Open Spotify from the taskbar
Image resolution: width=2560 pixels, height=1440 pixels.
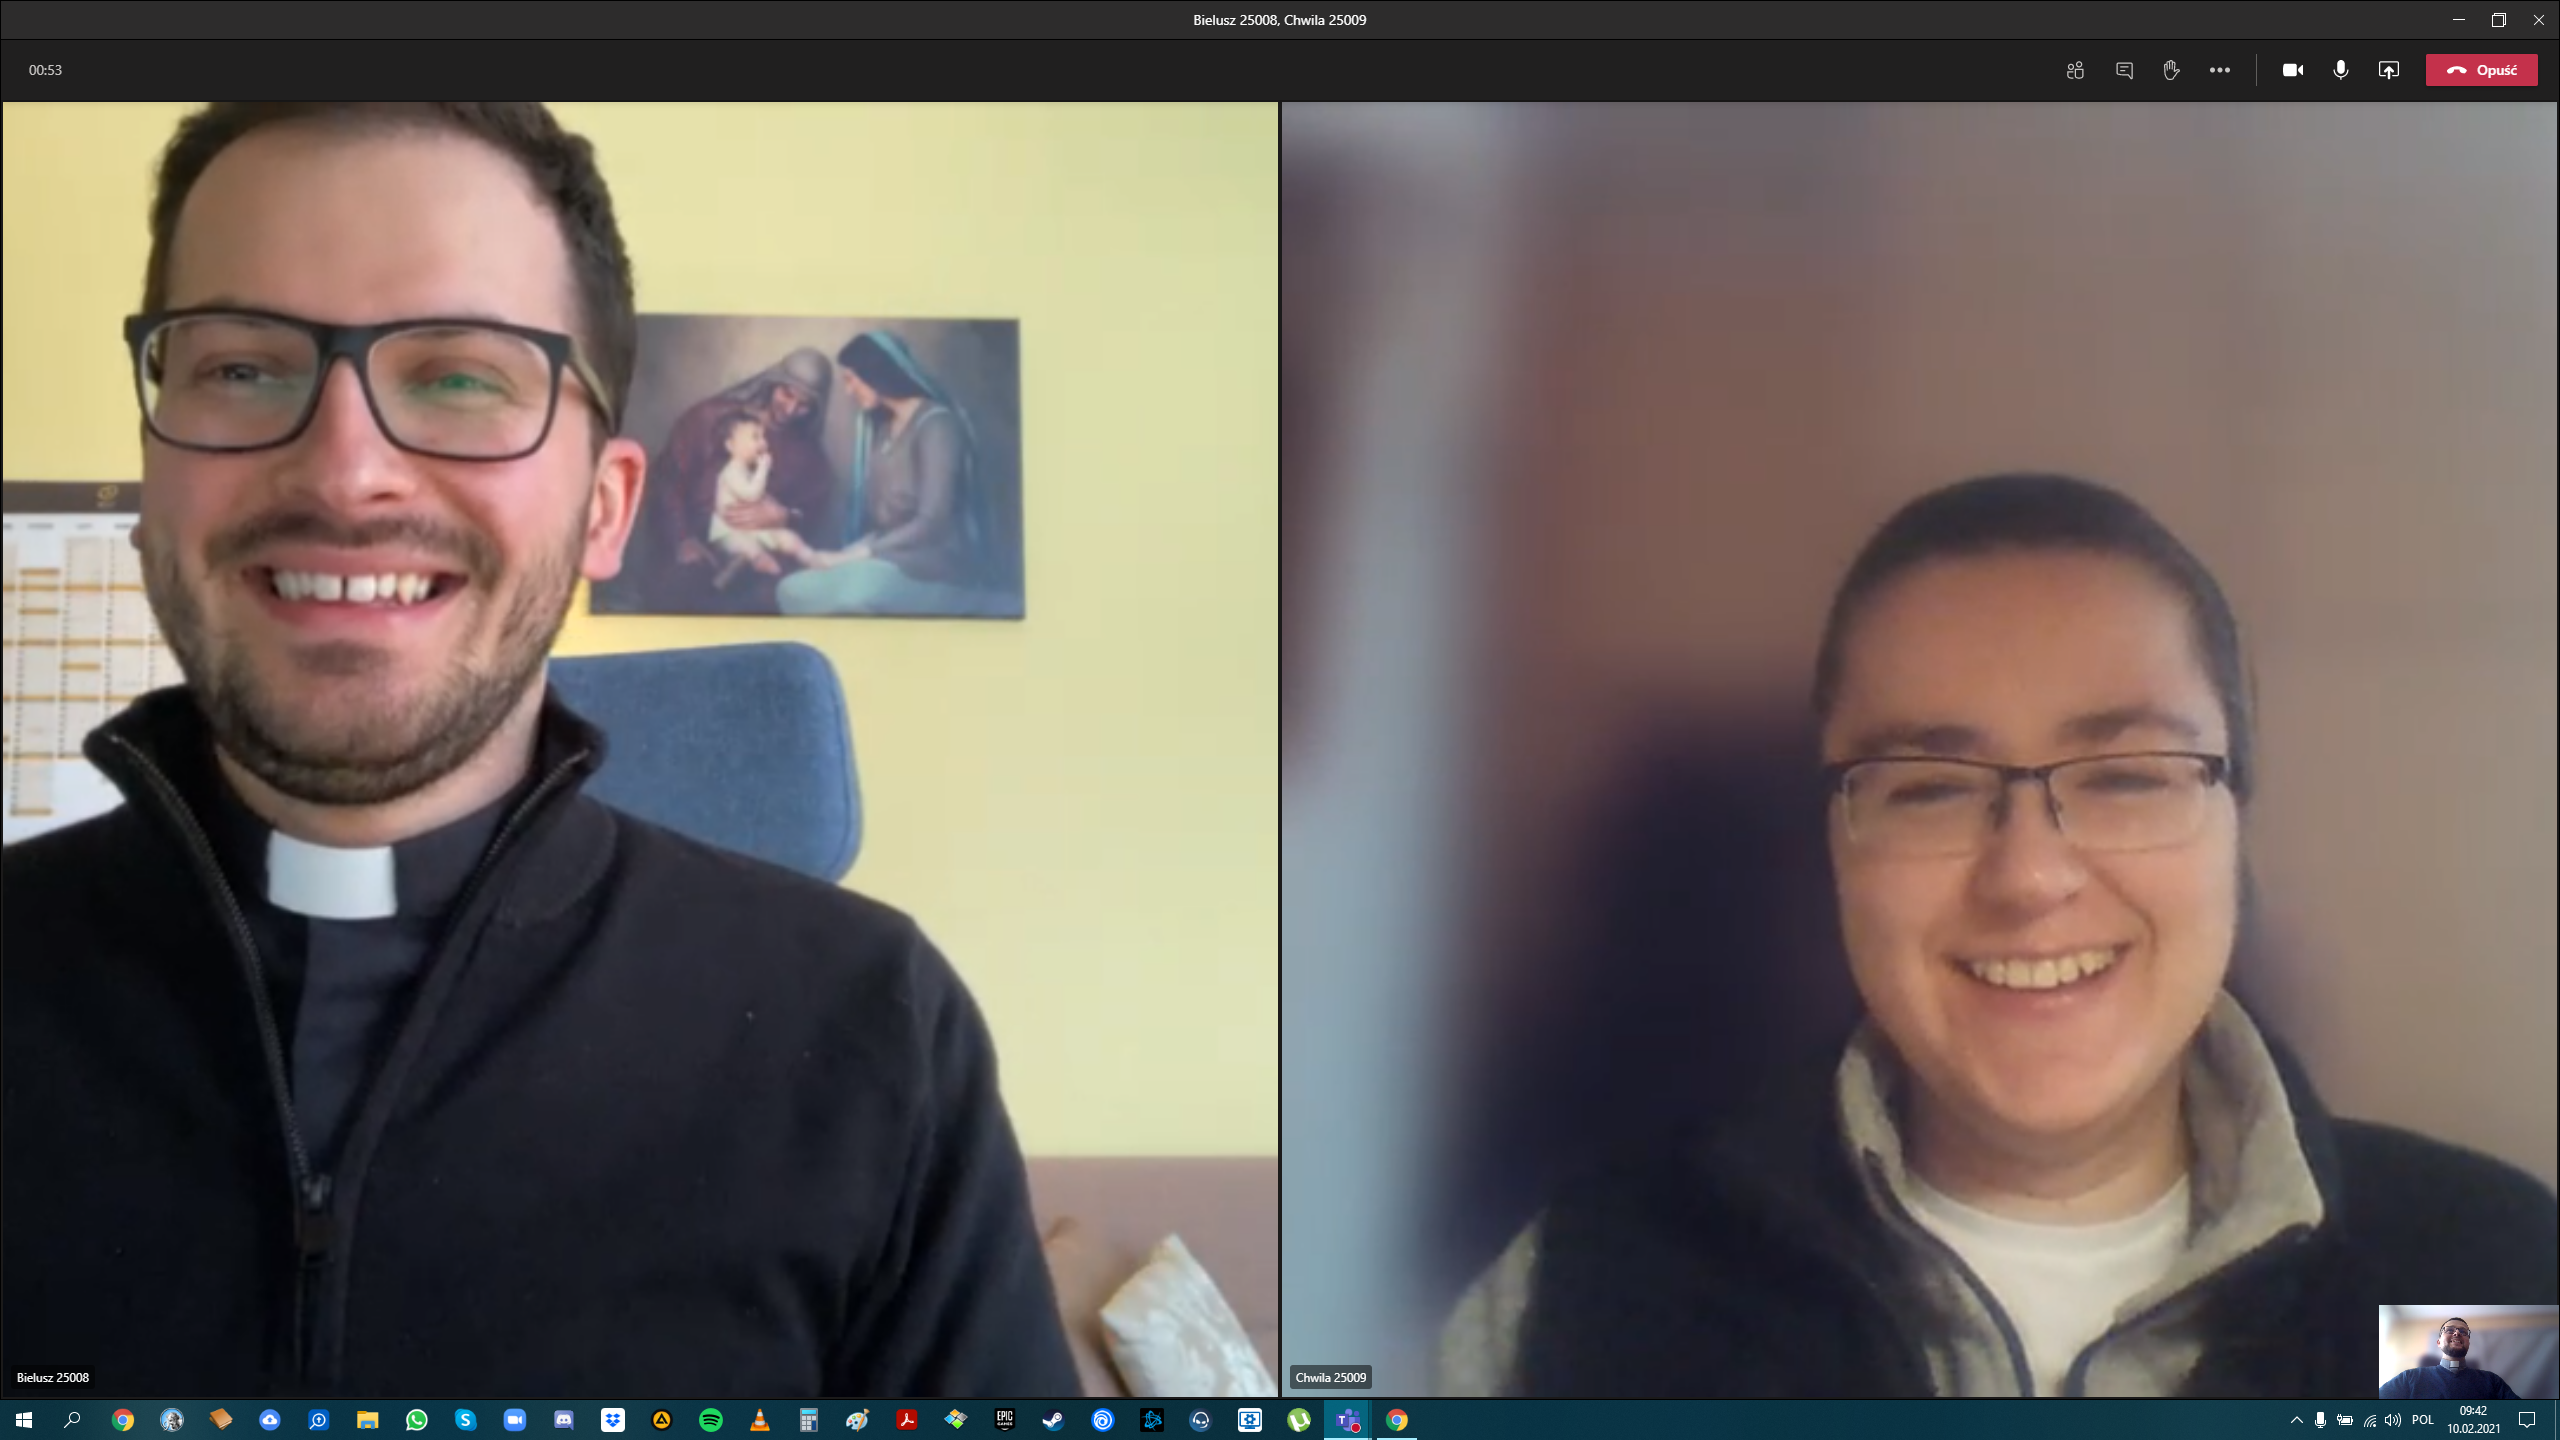coord(711,1420)
